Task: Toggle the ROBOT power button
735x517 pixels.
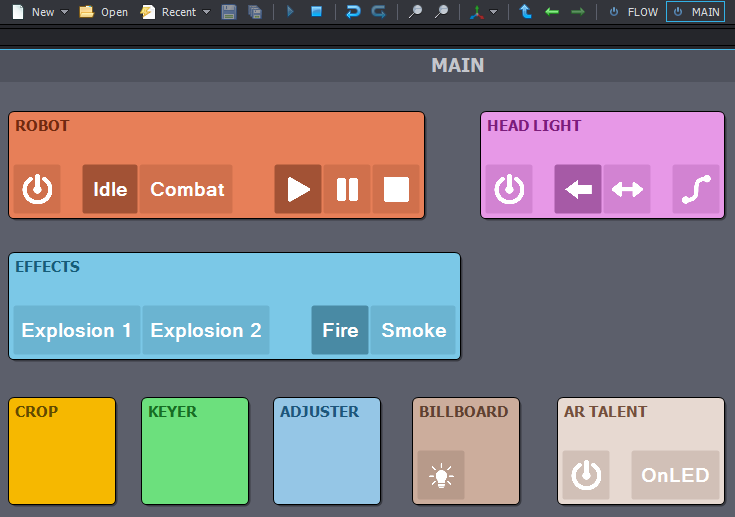Action: pos(37,189)
